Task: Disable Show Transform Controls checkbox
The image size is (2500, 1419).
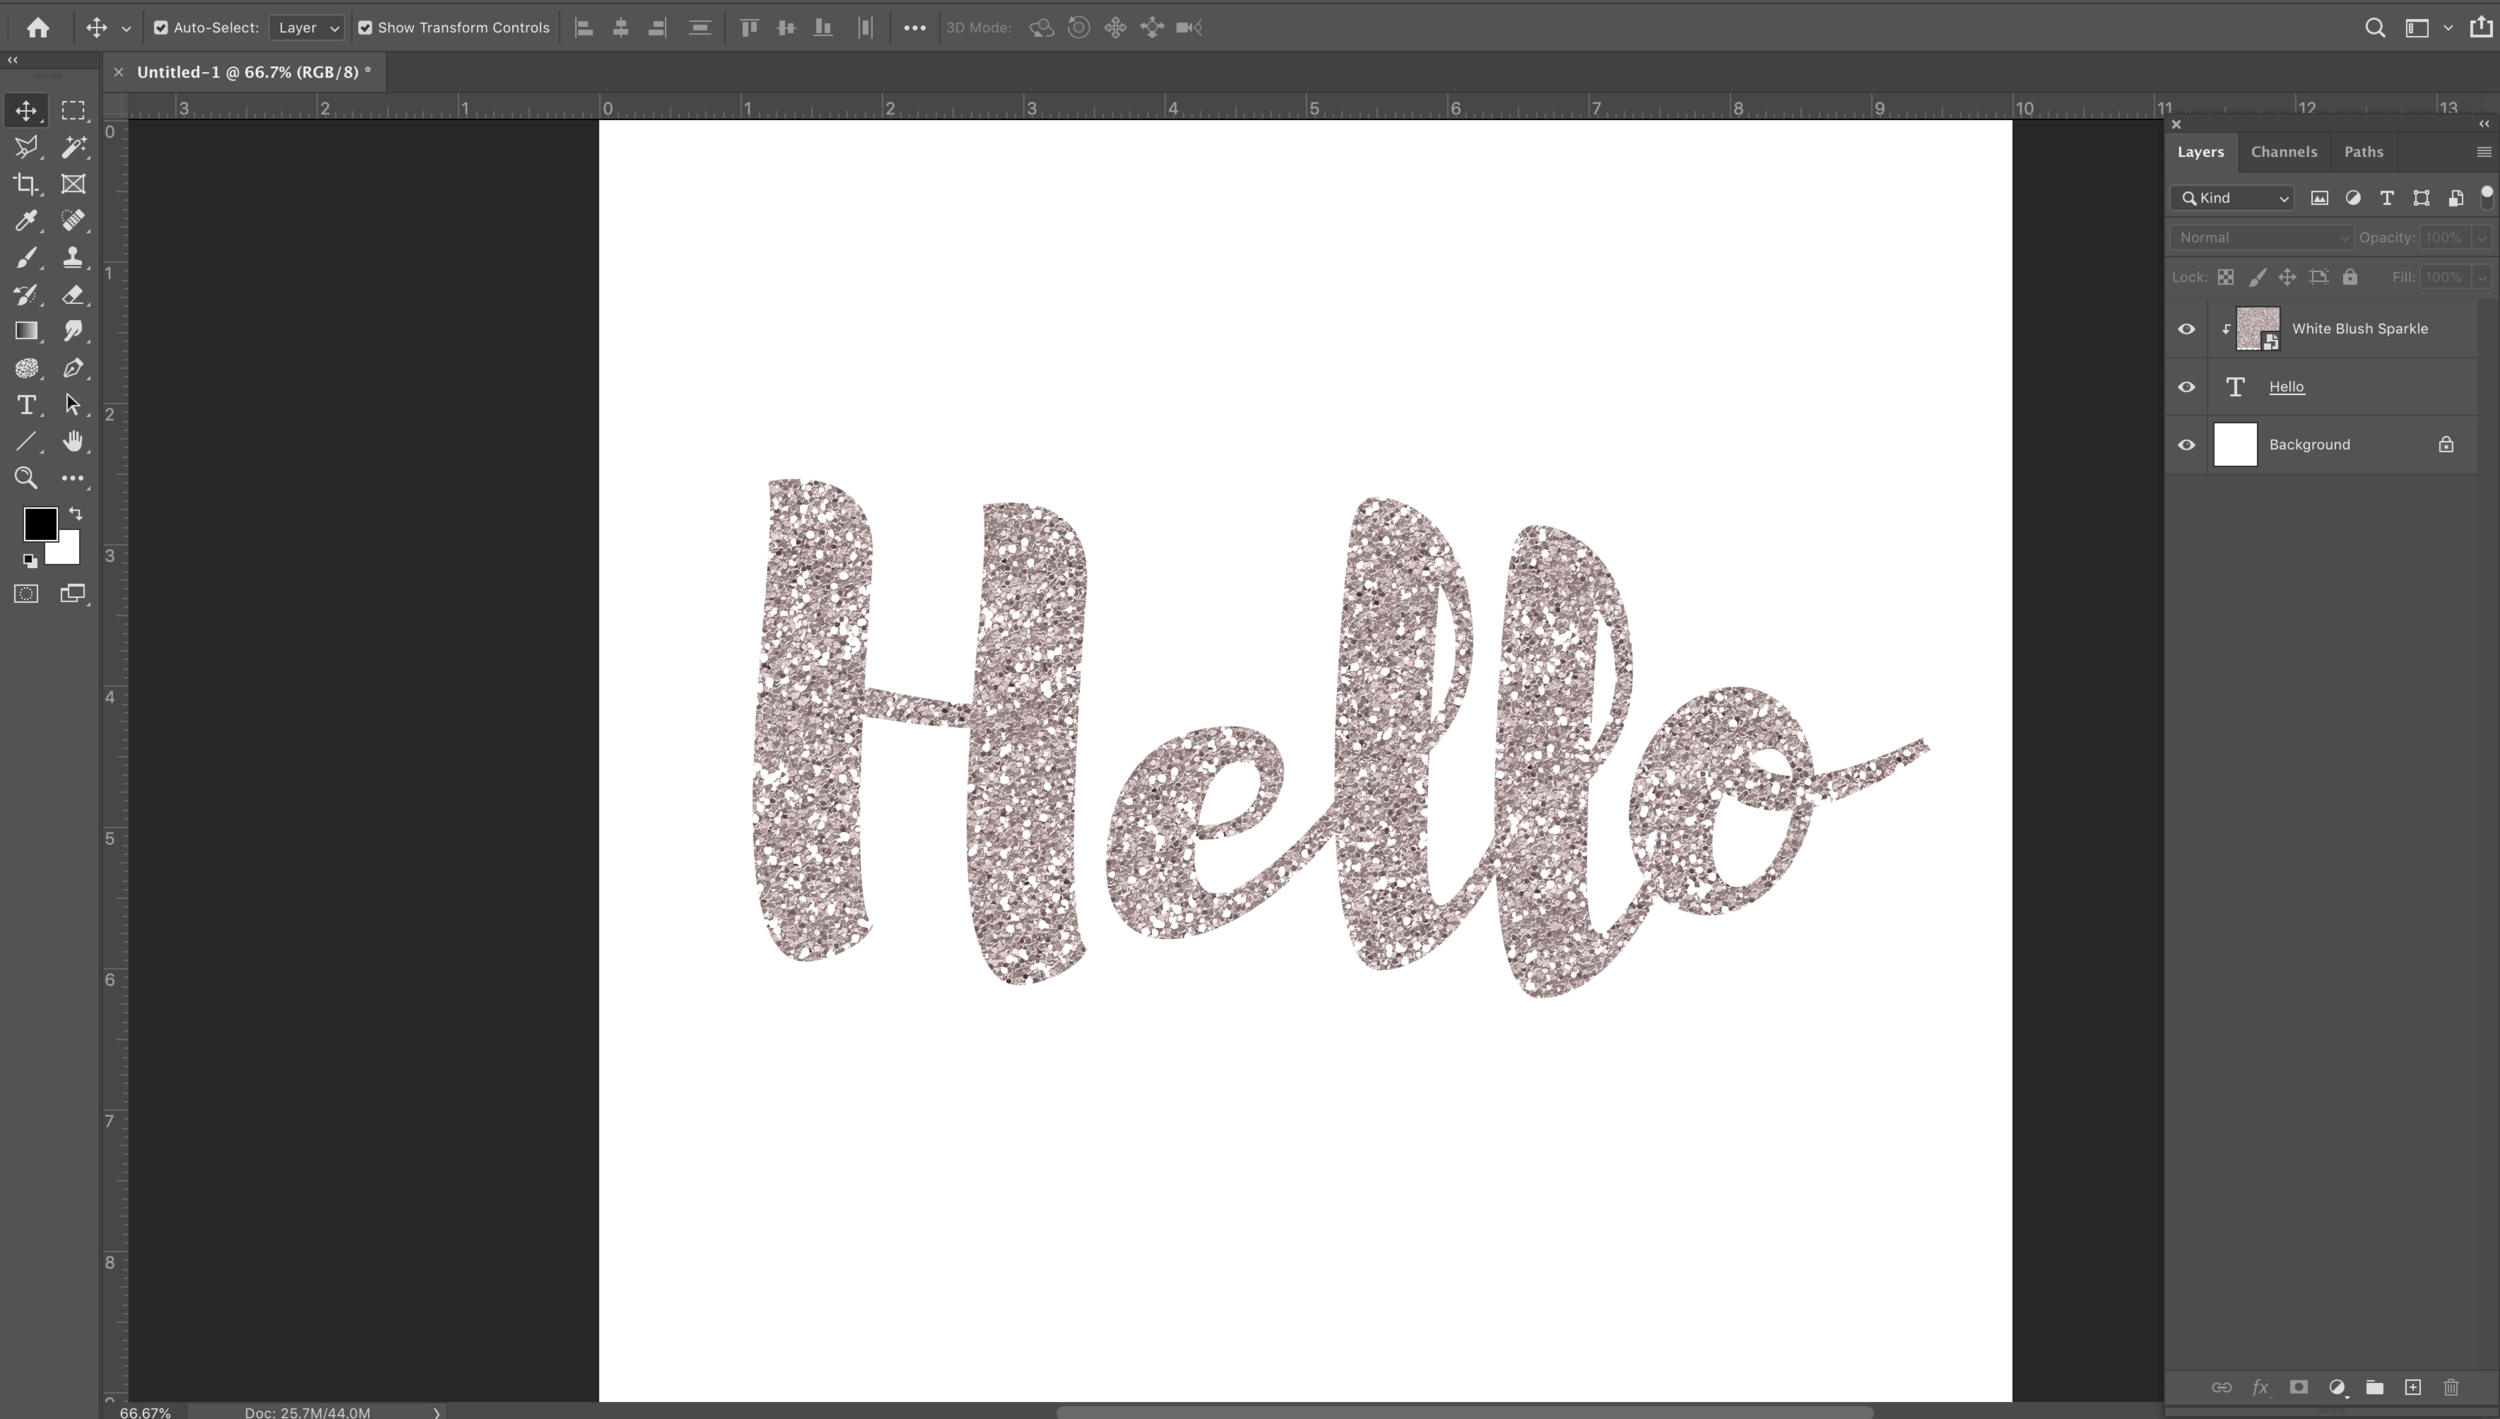Action: (365, 28)
